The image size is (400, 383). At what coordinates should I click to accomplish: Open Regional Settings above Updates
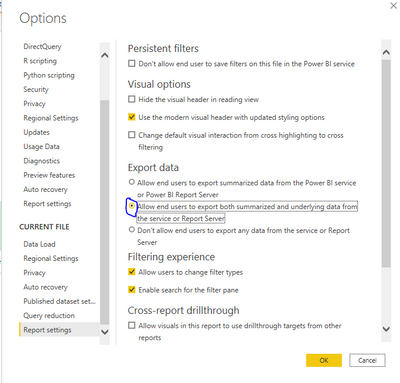tap(51, 118)
